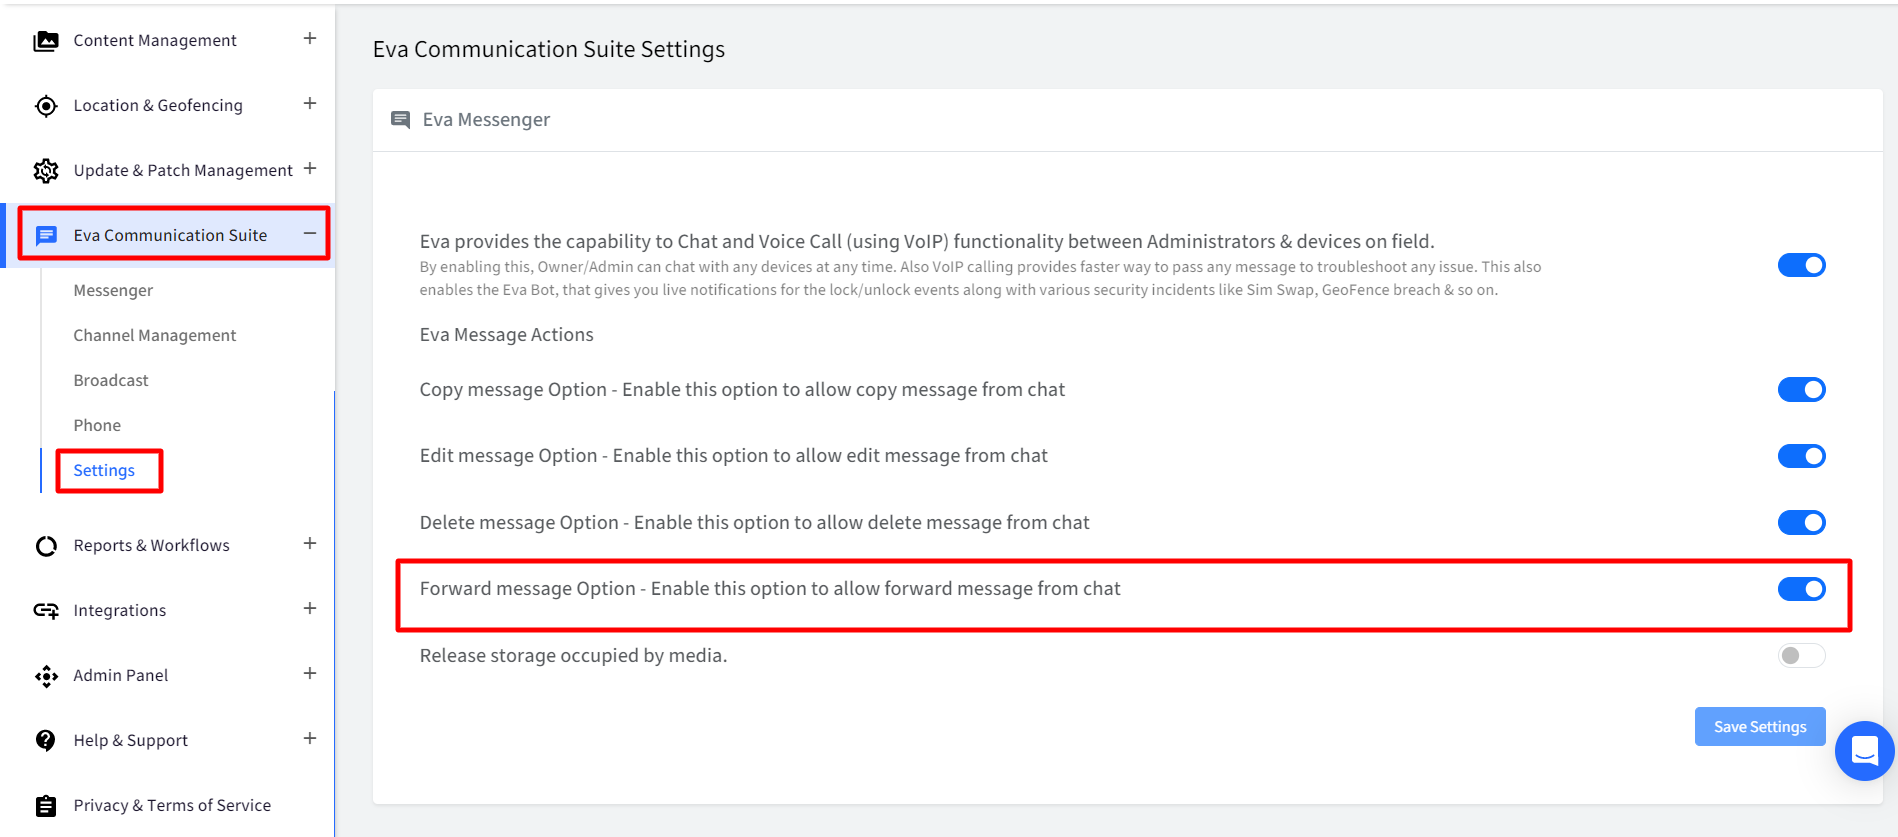Viewport: 1898px width, 837px height.
Task: Open the floating chat support bubble
Action: pyautogui.click(x=1865, y=751)
